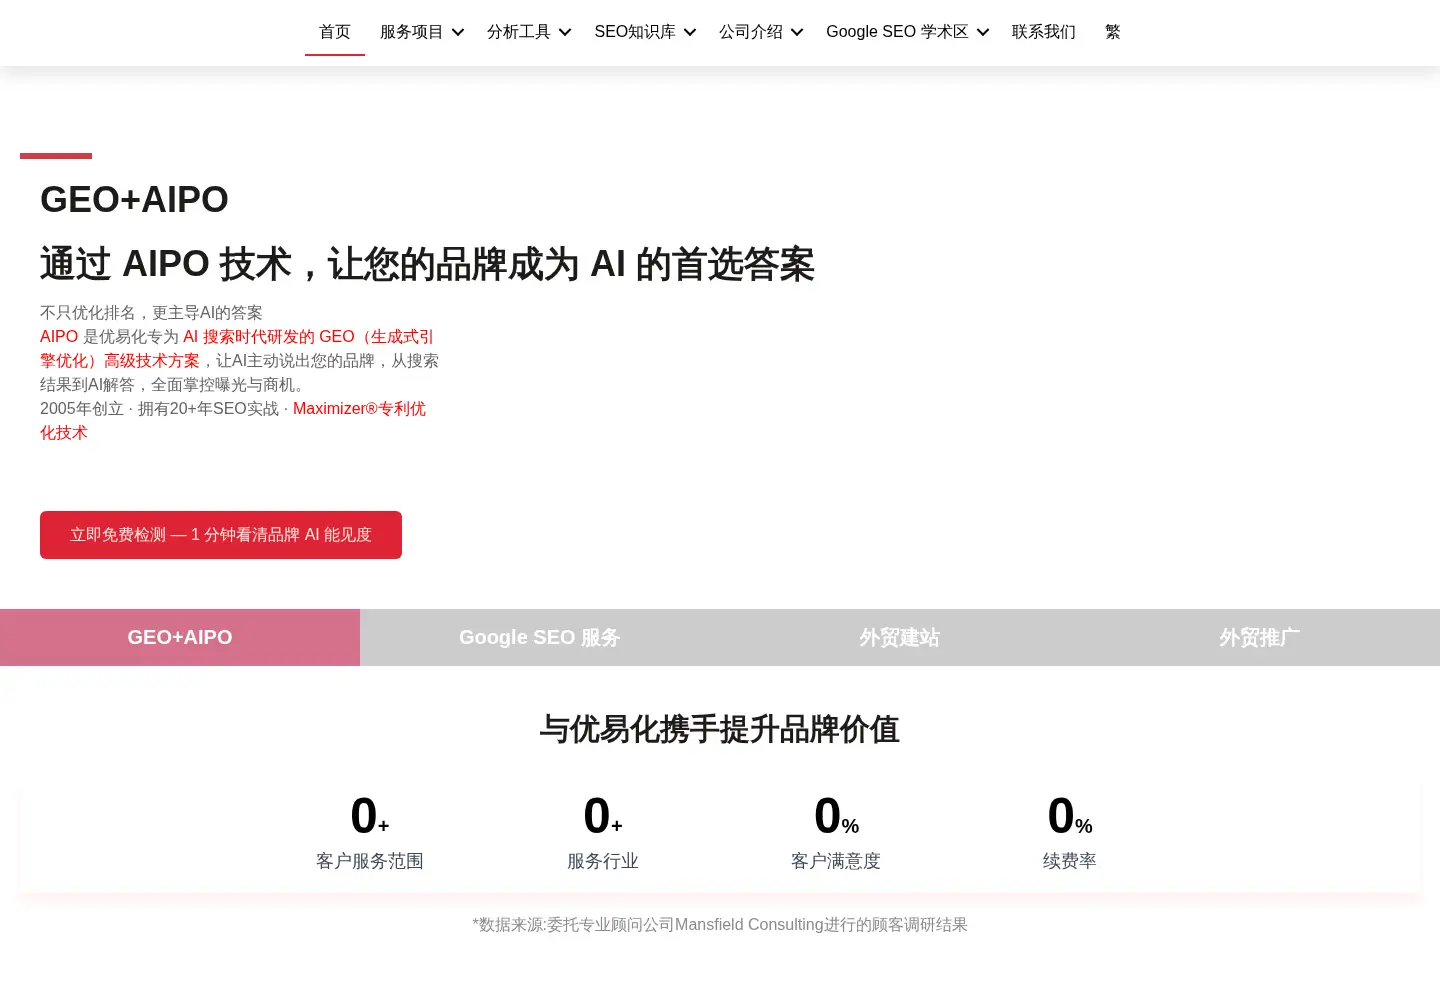
Task: Open the 服务项目 menu
Action: point(411,32)
